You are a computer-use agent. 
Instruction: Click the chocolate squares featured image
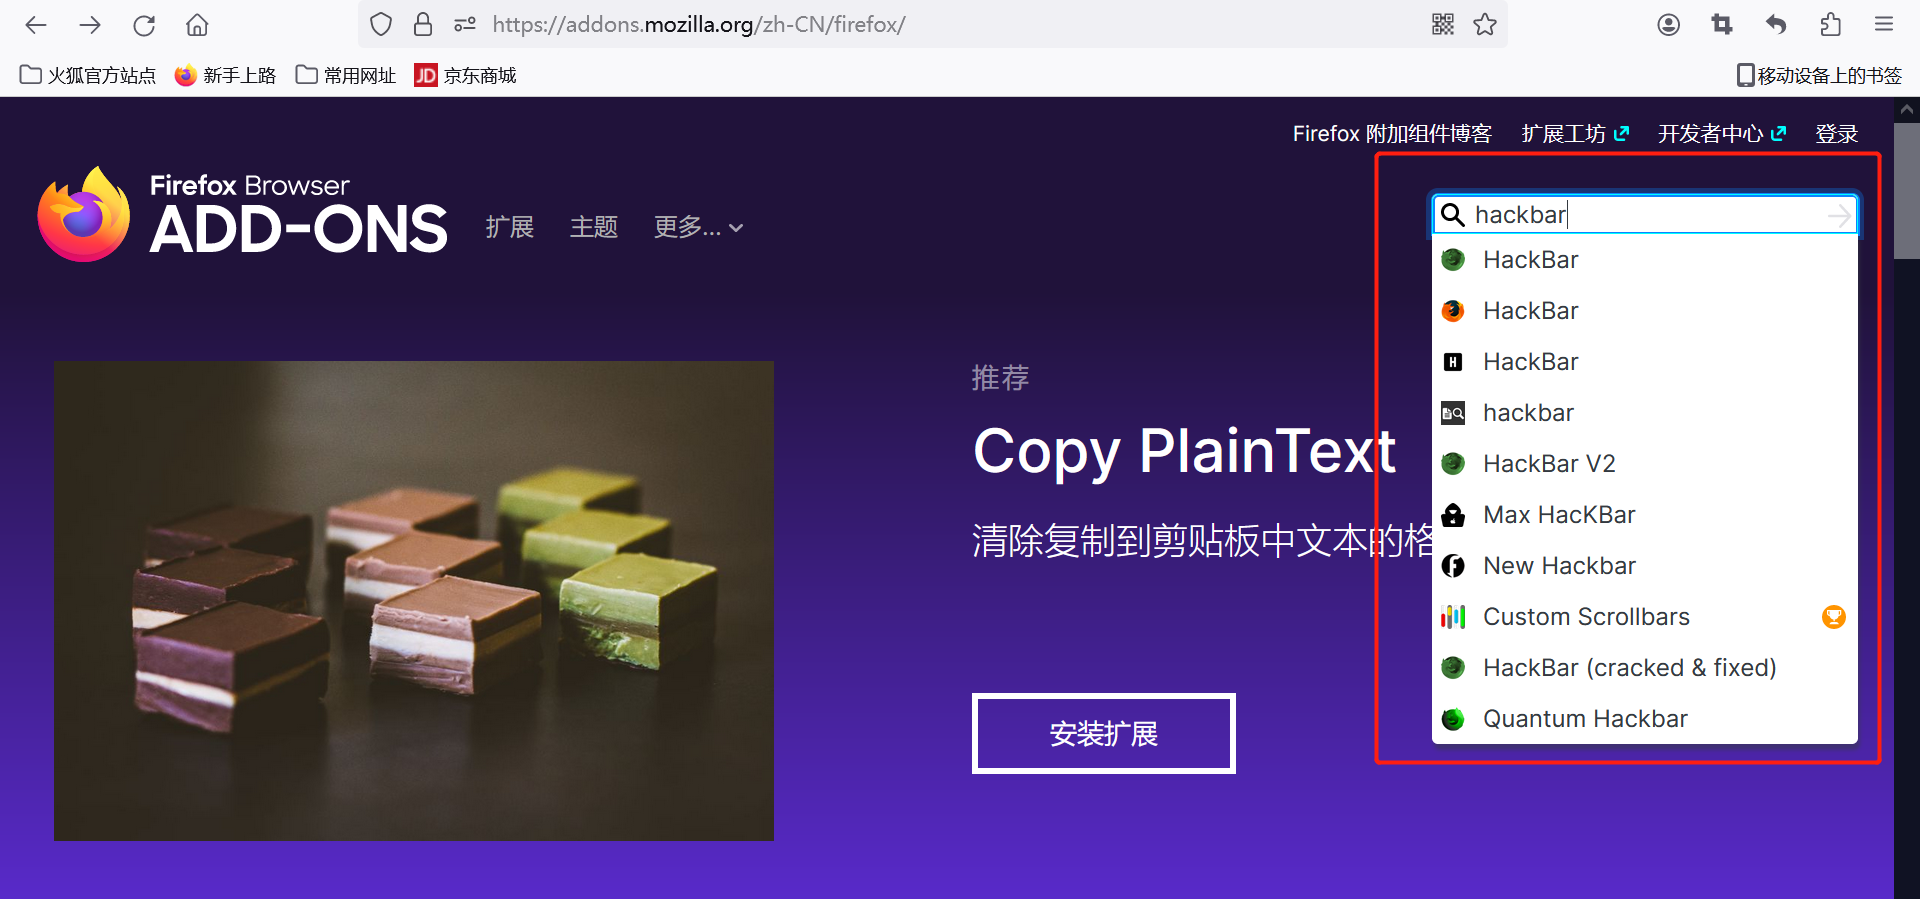tap(414, 601)
